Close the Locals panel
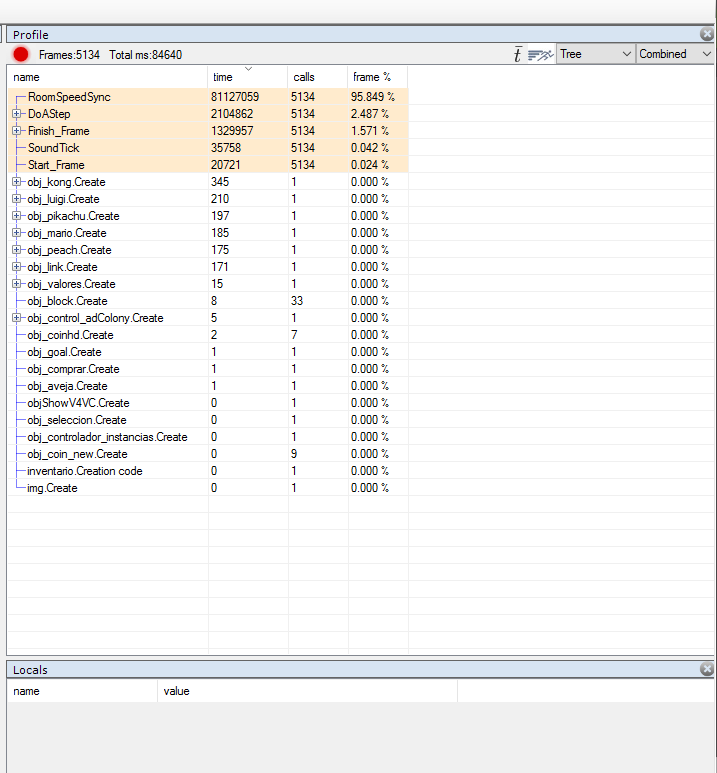Image resolution: width=717 pixels, height=773 pixels. (x=707, y=669)
